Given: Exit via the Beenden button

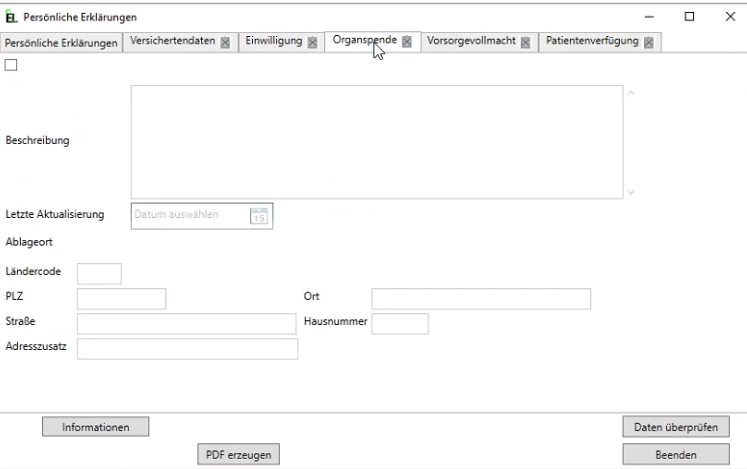Looking at the screenshot, I should pyautogui.click(x=675, y=454).
